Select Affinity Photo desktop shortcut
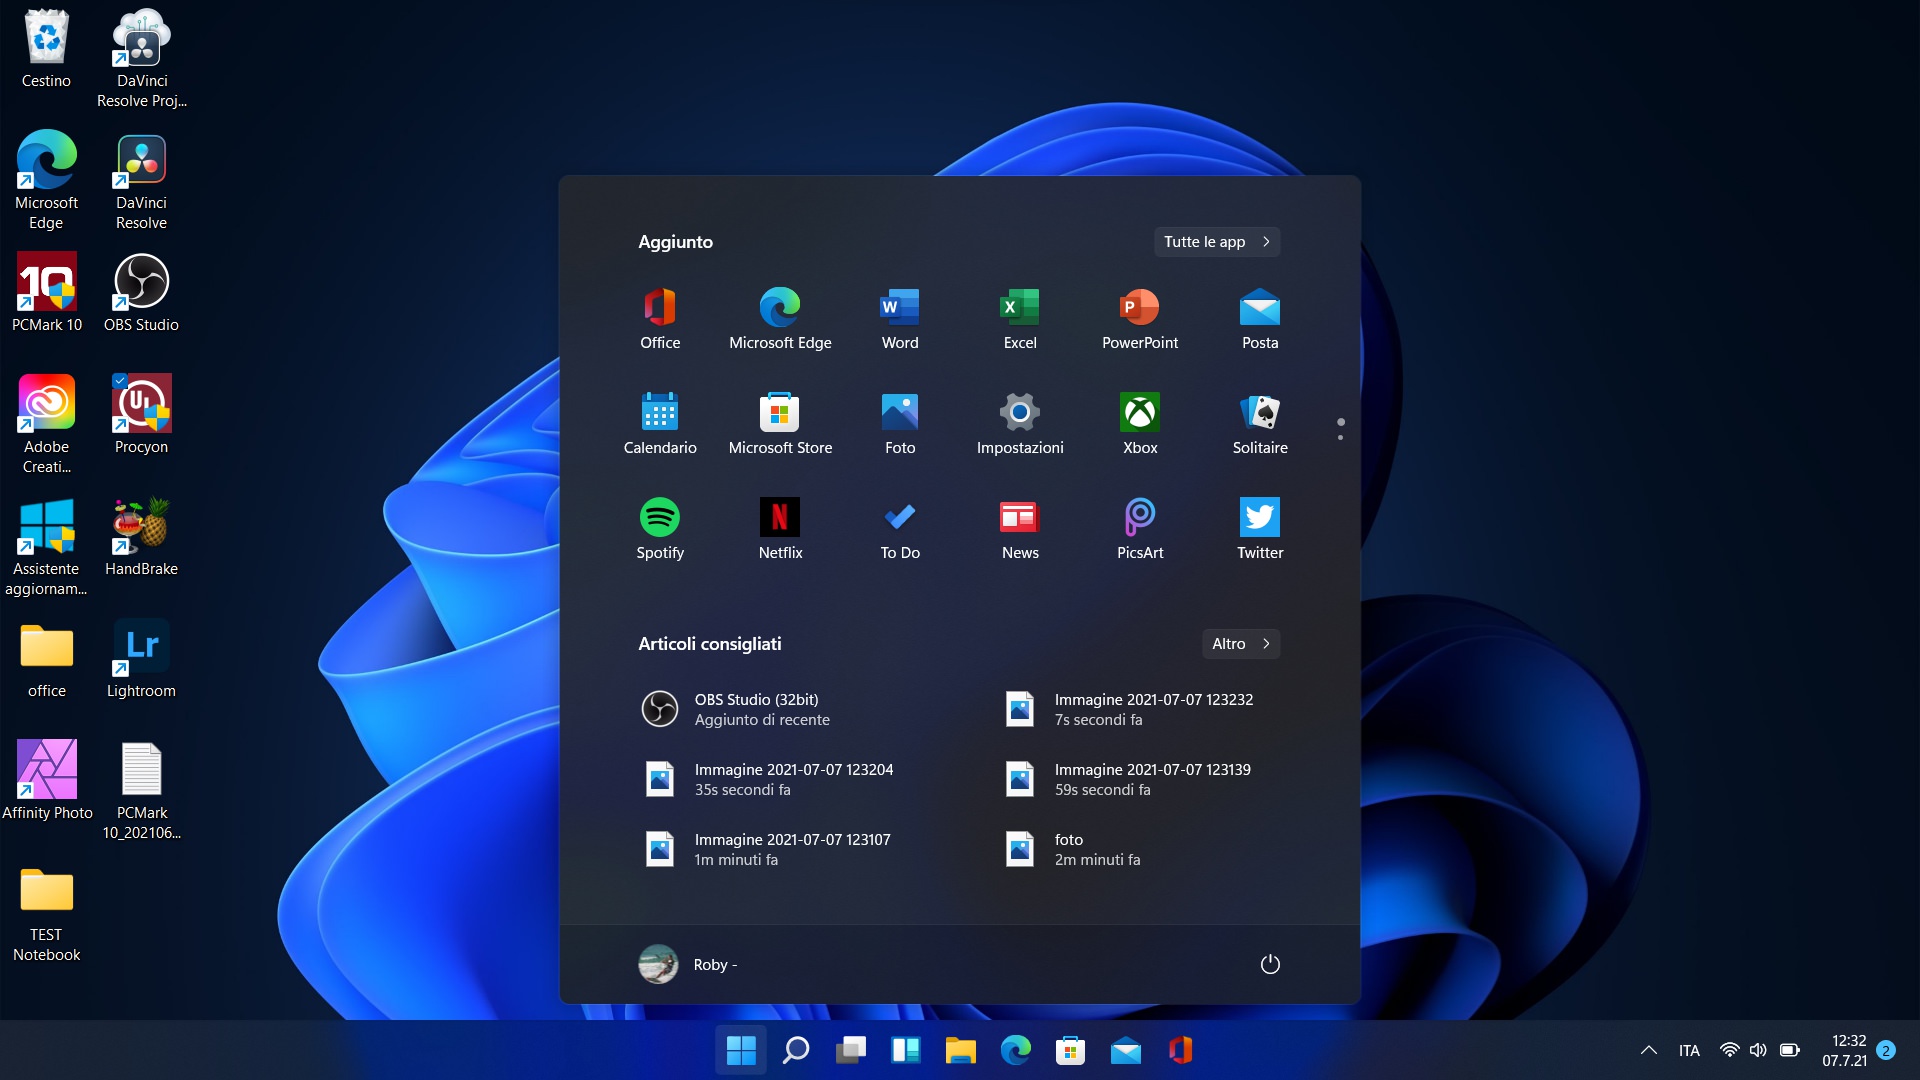The image size is (1920, 1080). coord(46,781)
